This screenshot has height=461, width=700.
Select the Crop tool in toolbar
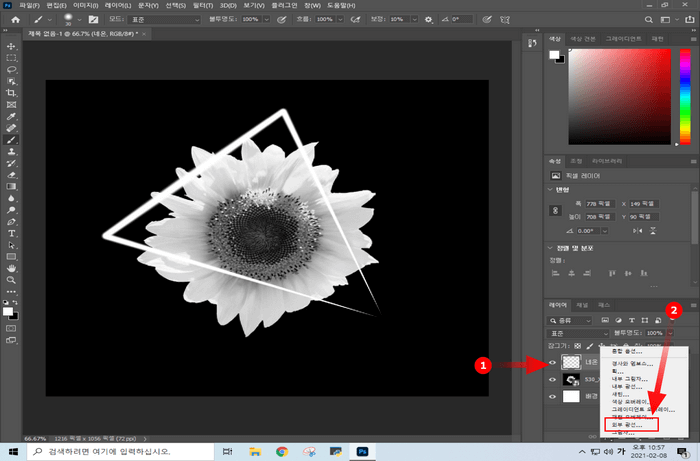11,92
